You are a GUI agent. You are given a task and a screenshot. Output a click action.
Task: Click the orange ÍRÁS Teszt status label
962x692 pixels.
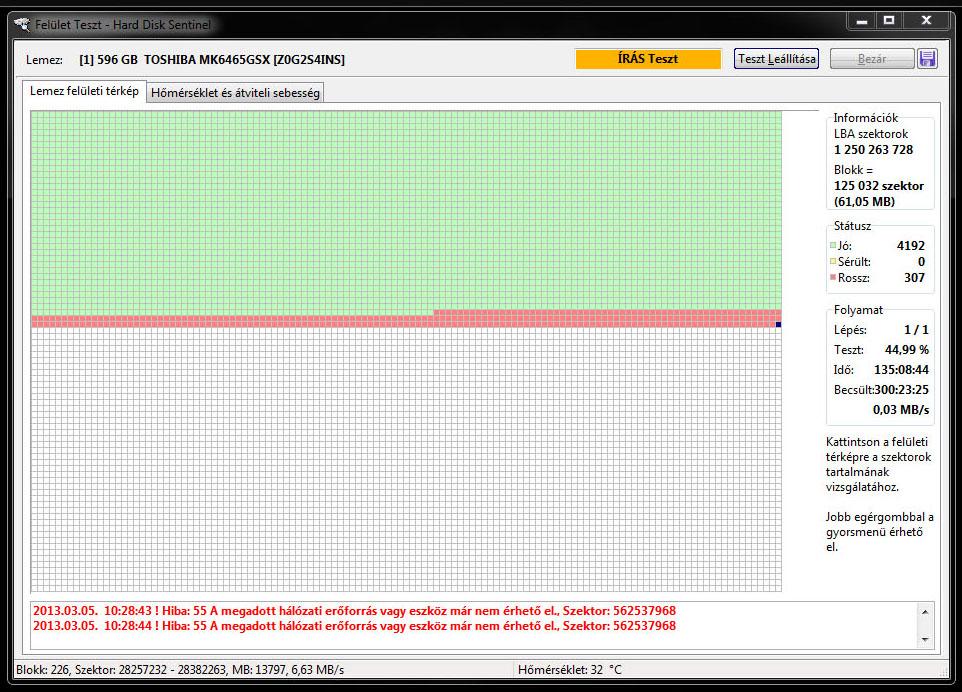click(x=648, y=59)
